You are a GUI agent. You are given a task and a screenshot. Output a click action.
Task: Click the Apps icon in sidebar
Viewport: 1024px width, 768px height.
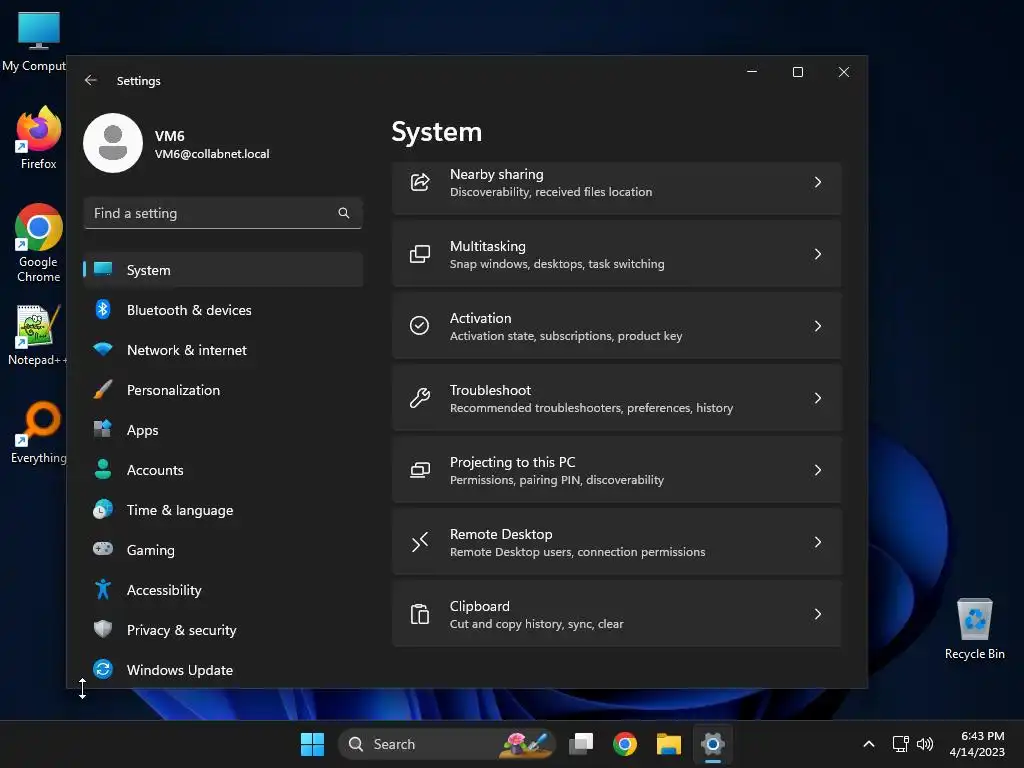click(103, 429)
